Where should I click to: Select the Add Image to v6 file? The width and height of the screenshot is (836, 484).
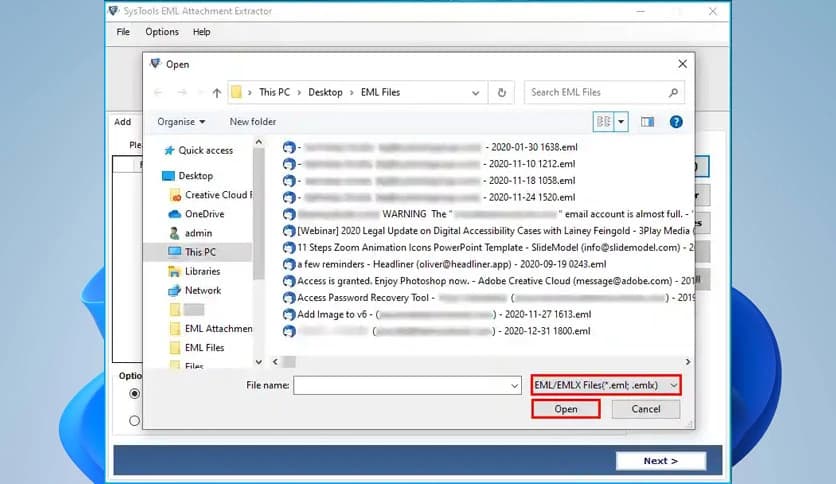tap(437, 314)
